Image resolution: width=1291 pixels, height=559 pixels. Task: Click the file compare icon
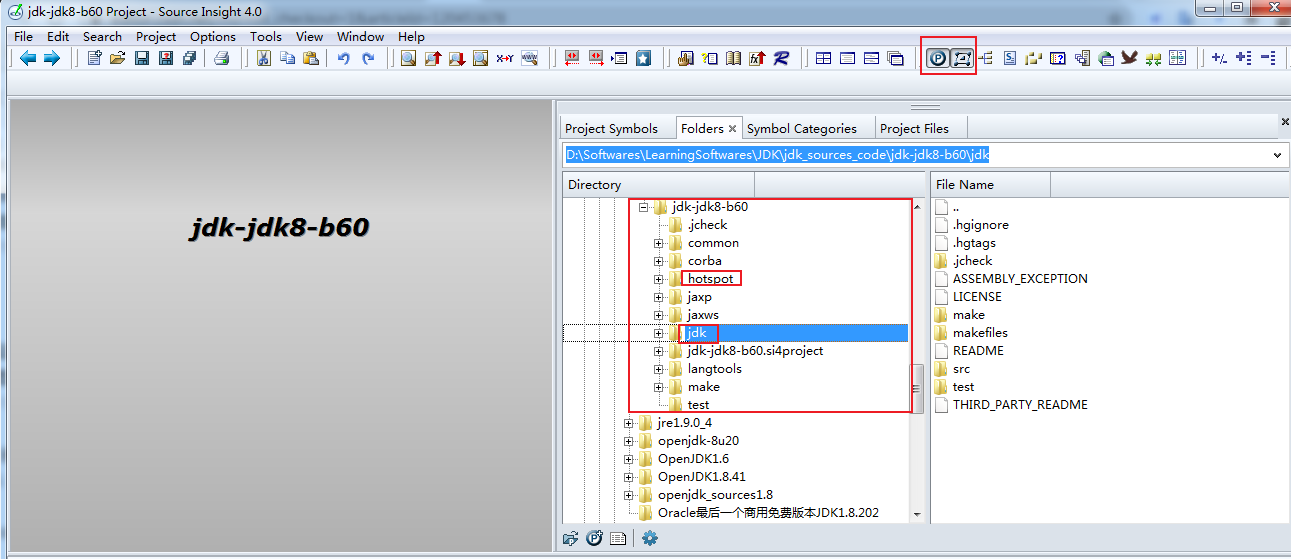pos(1178,58)
